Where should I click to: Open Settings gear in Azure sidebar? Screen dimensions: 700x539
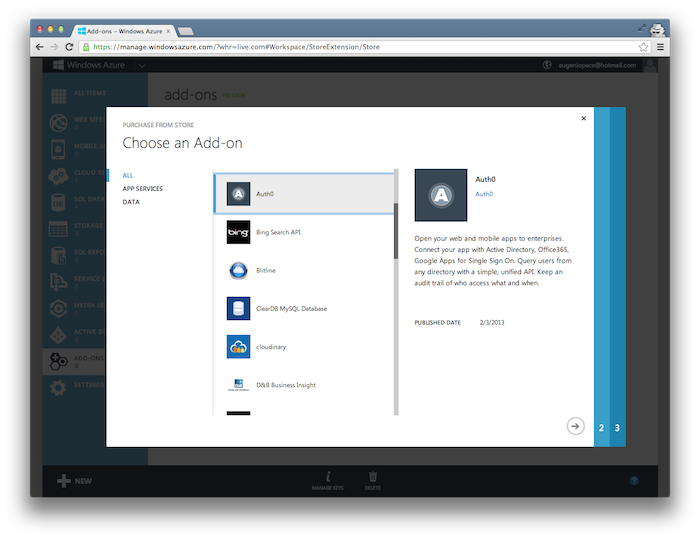[x=58, y=388]
